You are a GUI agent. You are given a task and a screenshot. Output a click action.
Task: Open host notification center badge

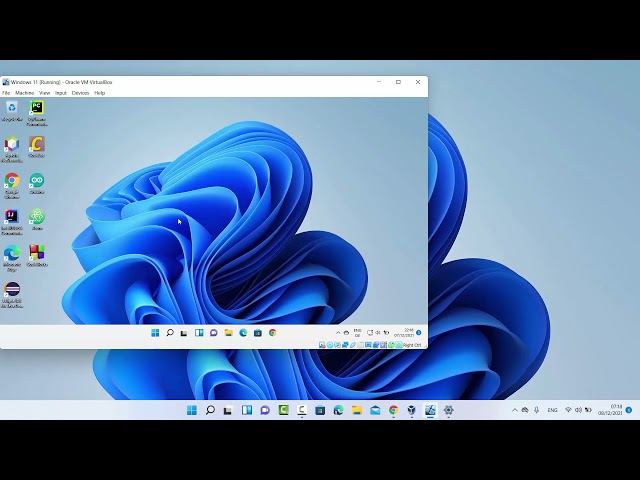(x=629, y=410)
